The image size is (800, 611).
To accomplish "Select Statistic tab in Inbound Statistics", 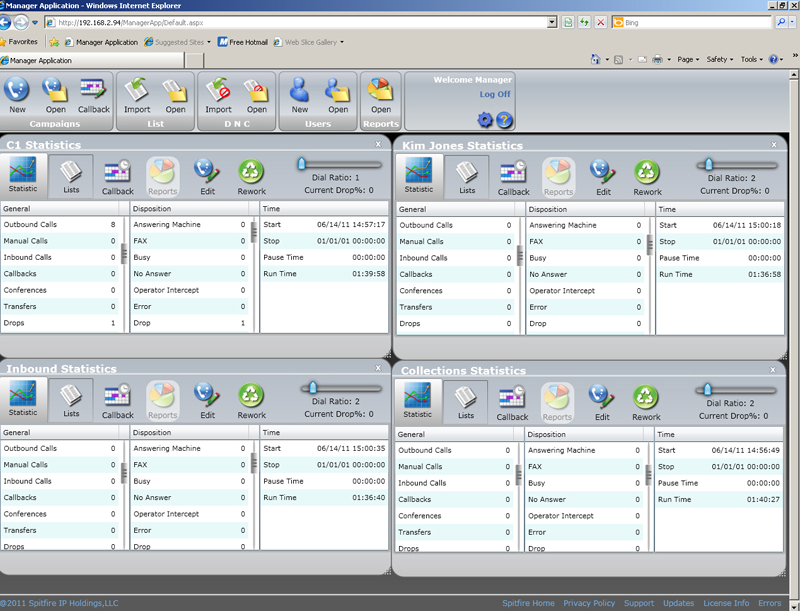I will [x=23, y=399].
